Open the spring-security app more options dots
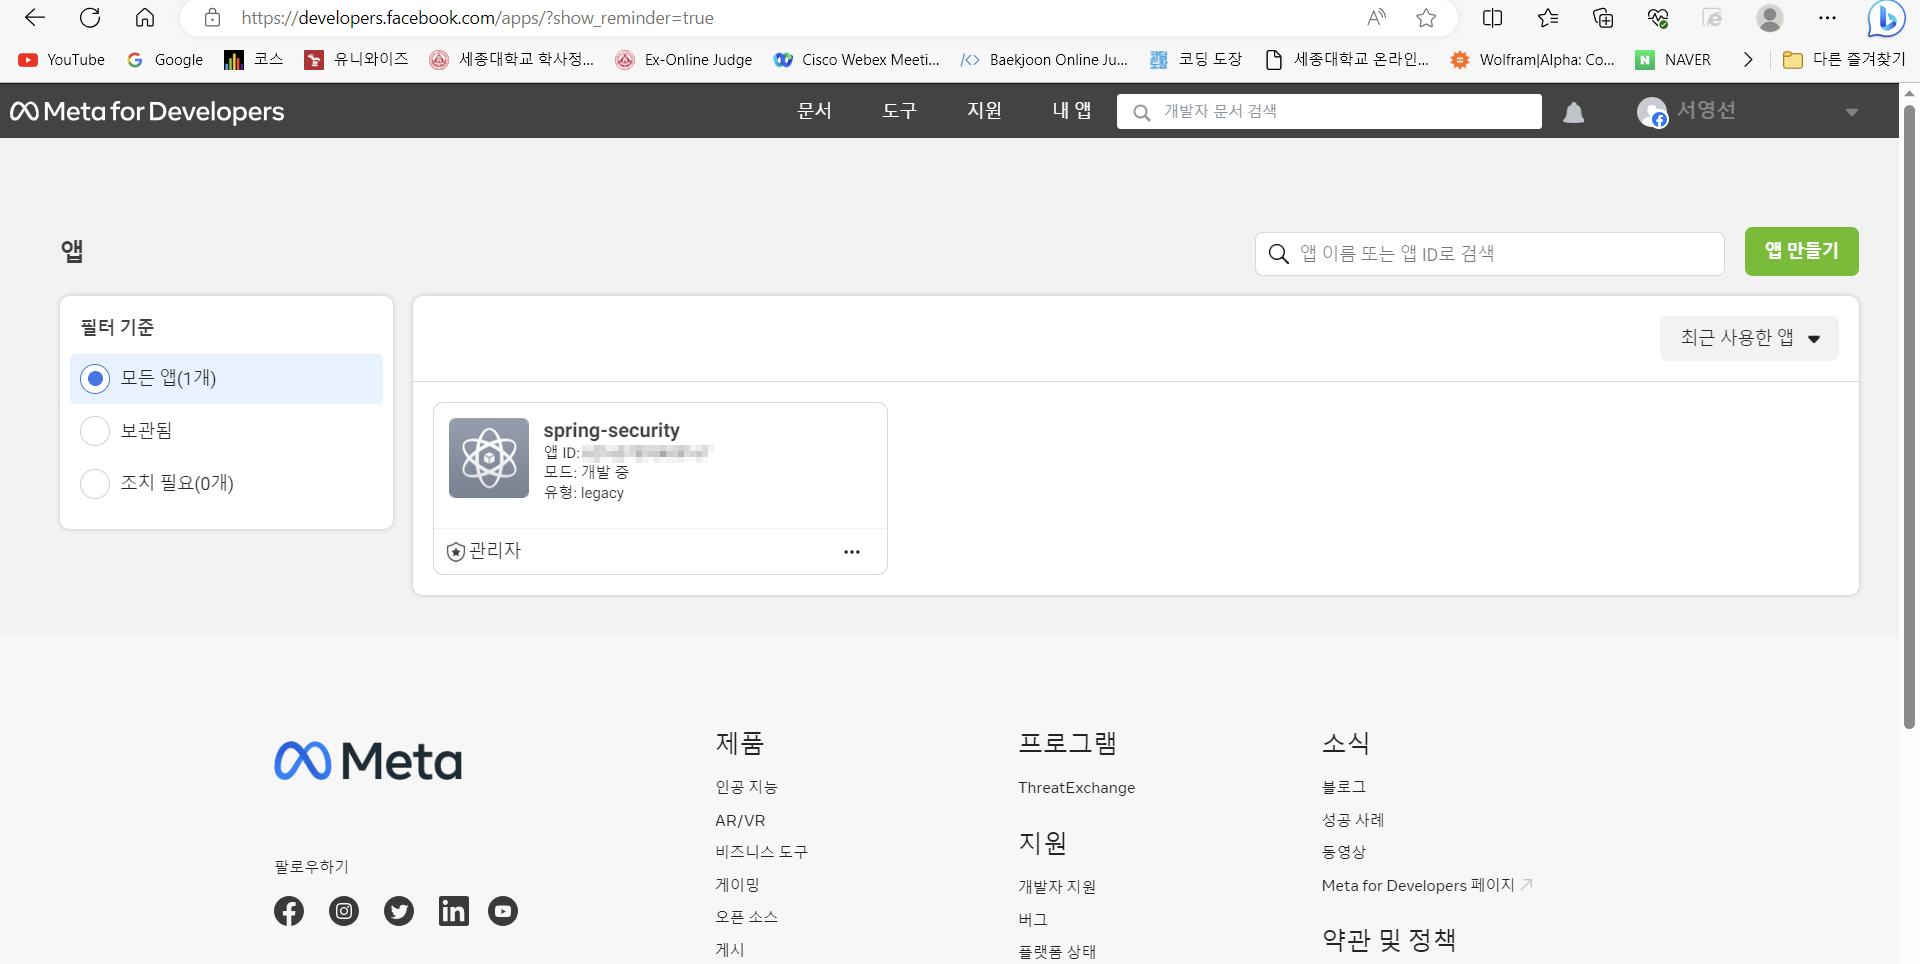The image size is (1920, 964). [852, 552]
